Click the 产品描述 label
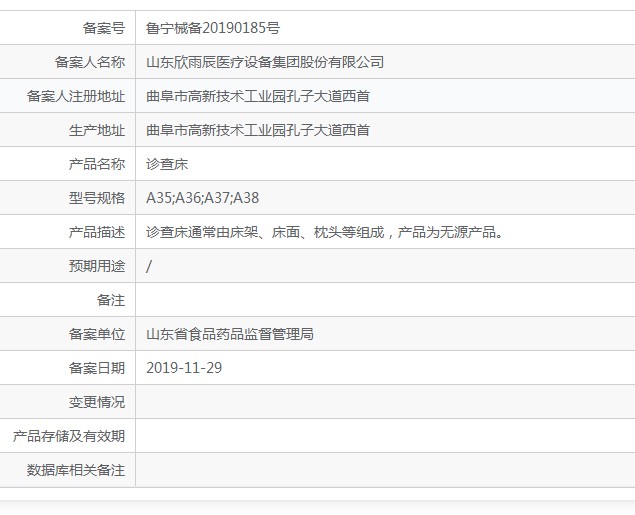Screen dimensions: 635x515 tap(97, 232)
